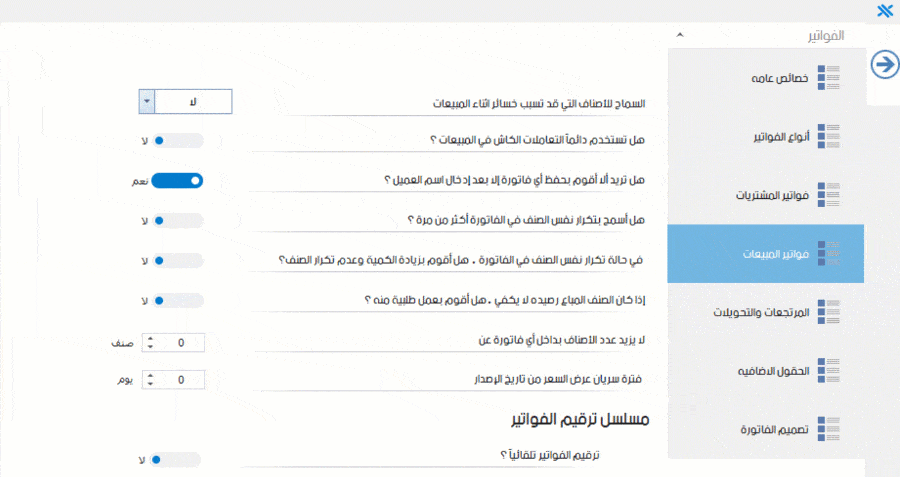900x477 pixels.
Task: Click the label السماح للاصناف التي قد تسبب خسائر
Action: click(539, 104)
